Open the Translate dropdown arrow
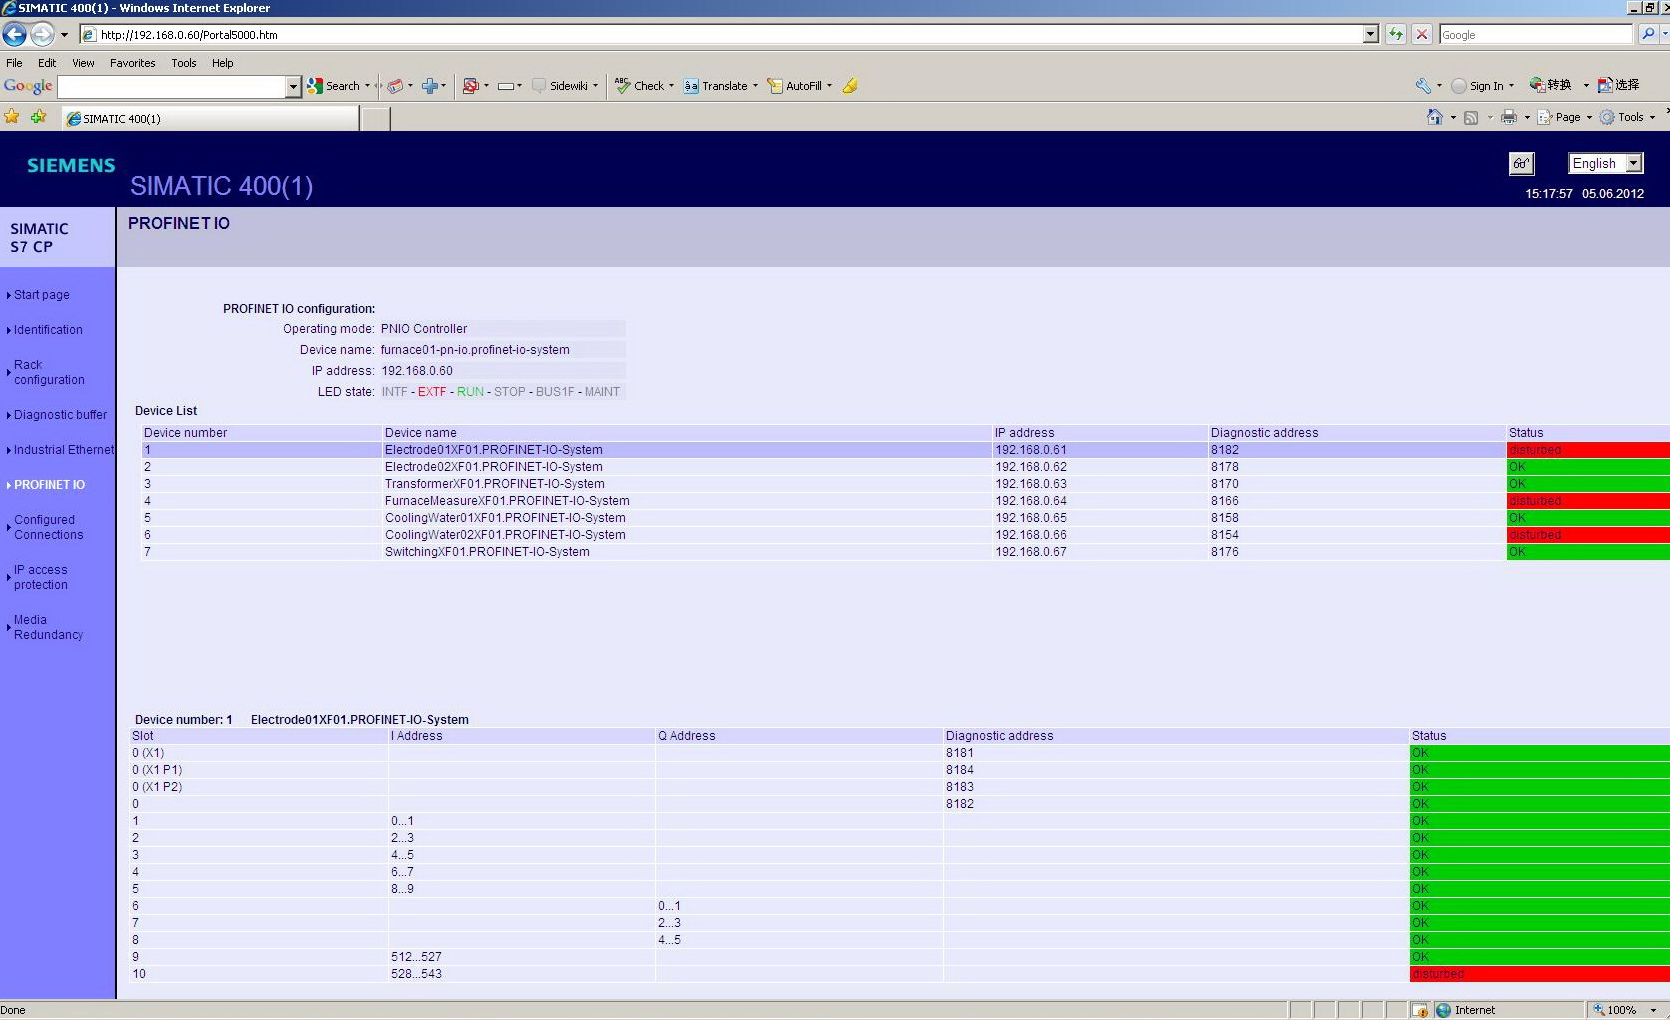The image size is (1670, 1020). tap(755, 86)
